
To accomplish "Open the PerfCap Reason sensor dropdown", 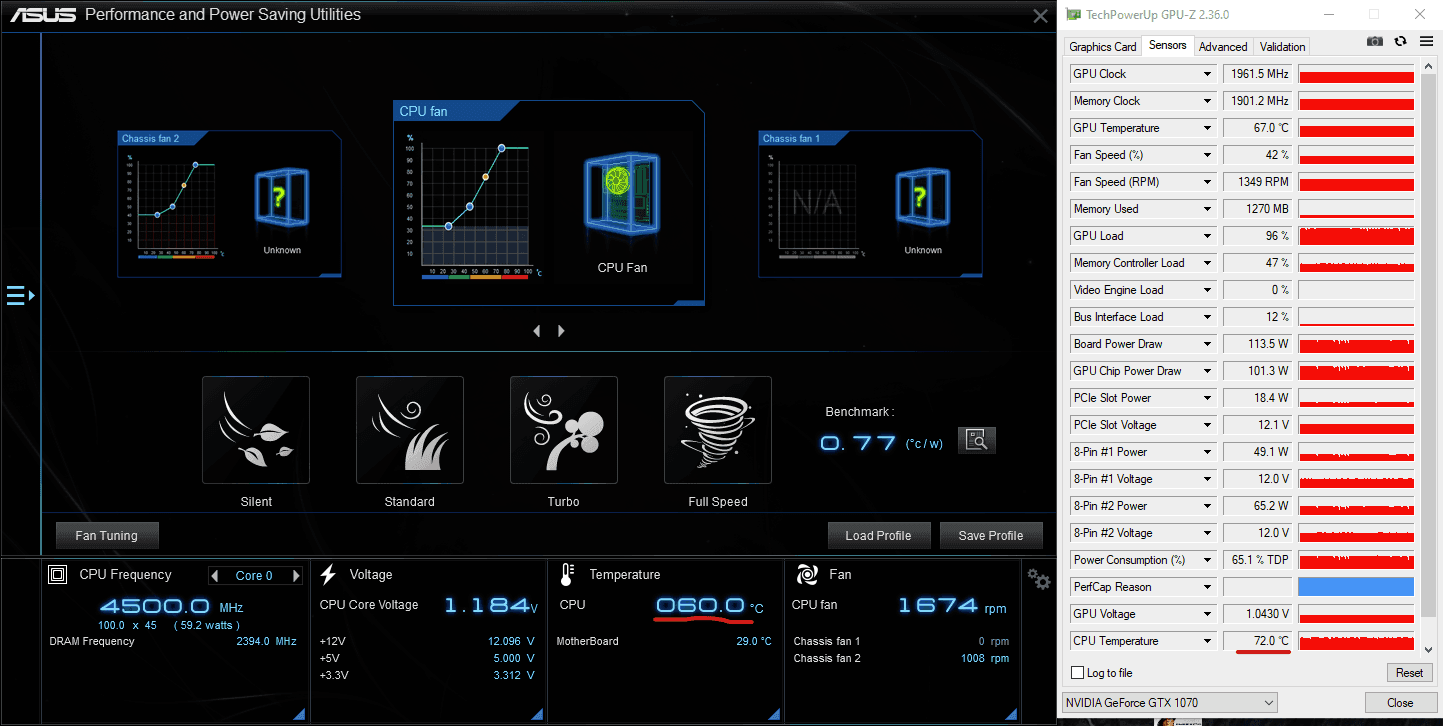I will pos(1208,587).
